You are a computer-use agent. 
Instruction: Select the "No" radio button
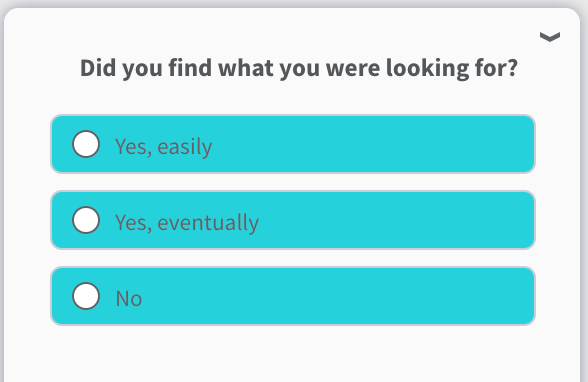pos(86,296)
